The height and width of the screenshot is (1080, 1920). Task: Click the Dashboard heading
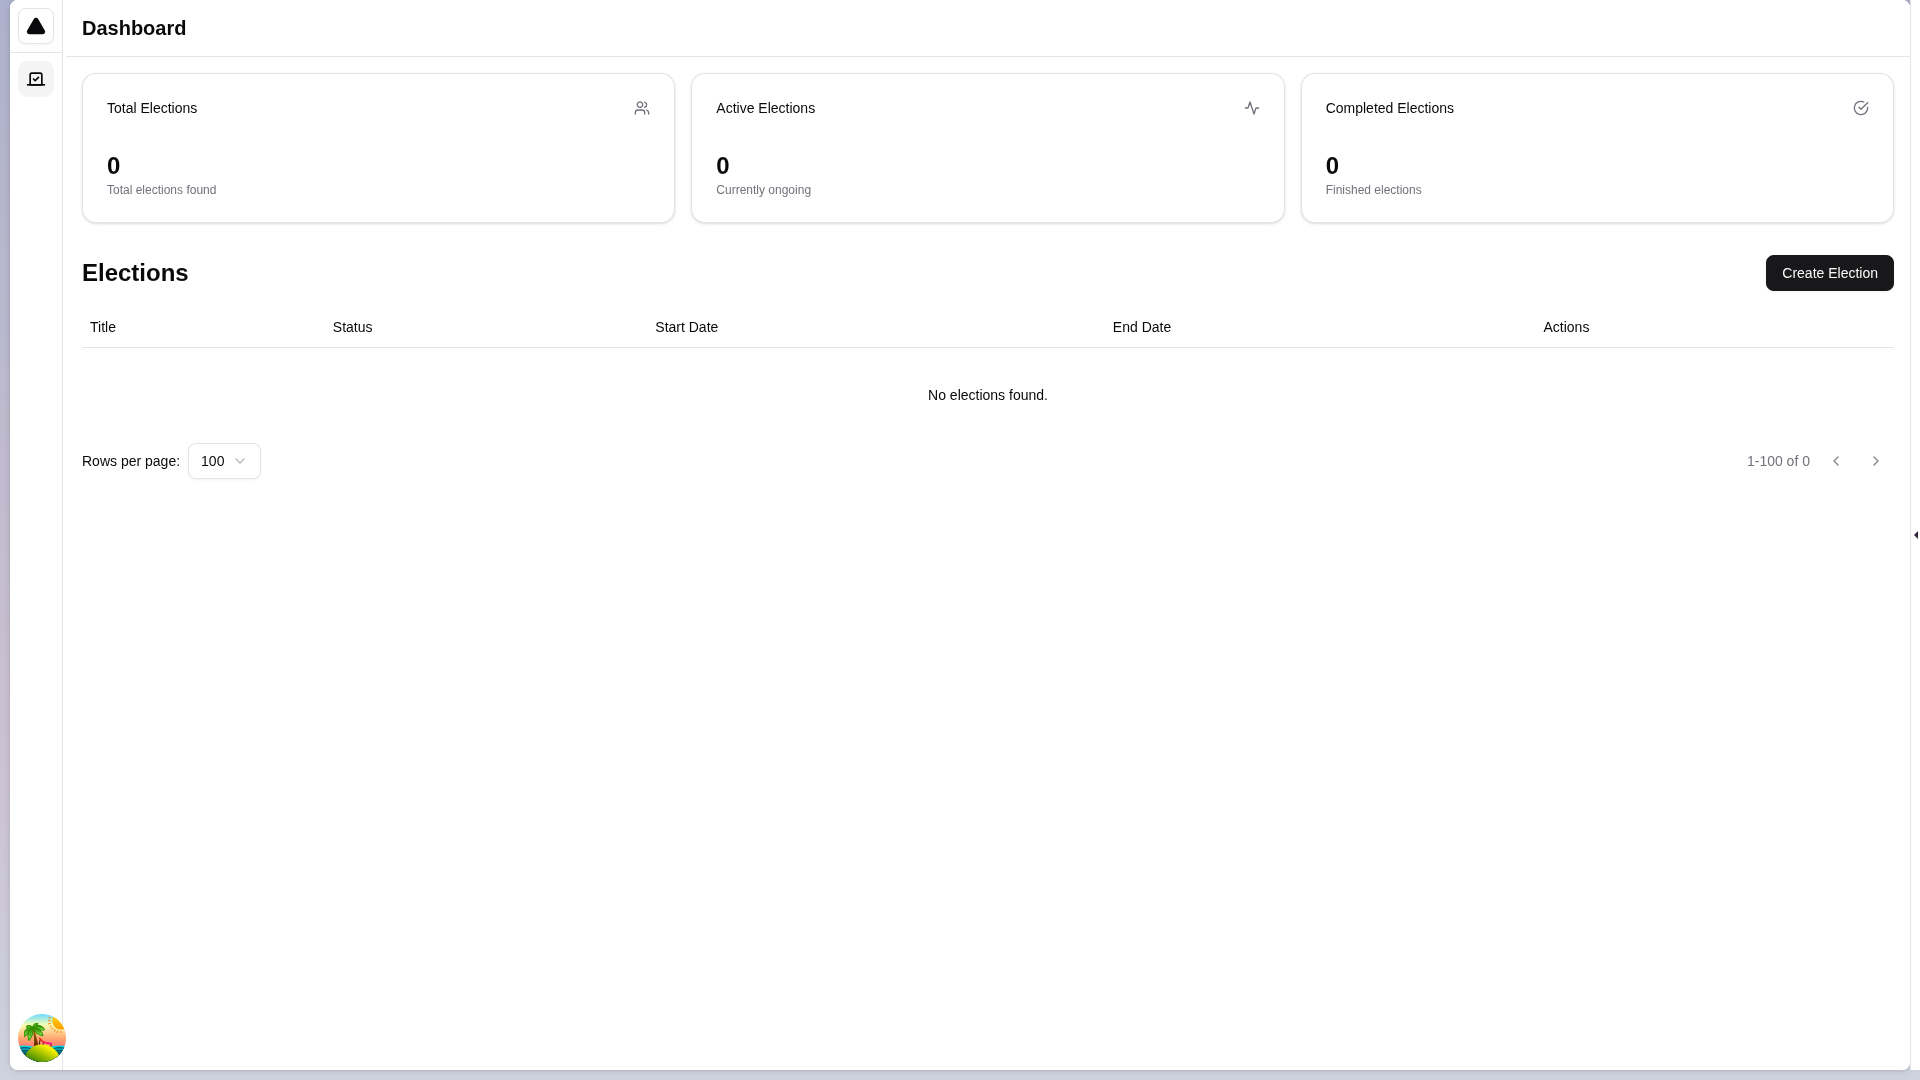tap(134, 28)
